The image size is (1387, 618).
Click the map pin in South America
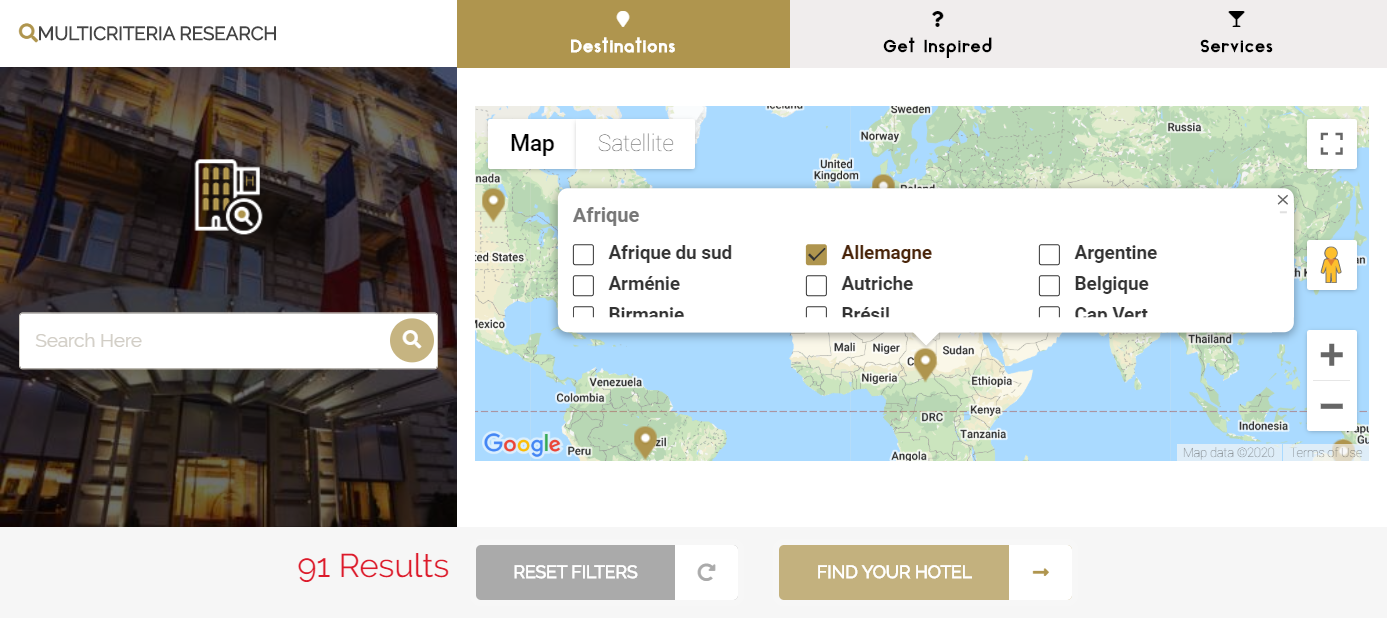645,440
